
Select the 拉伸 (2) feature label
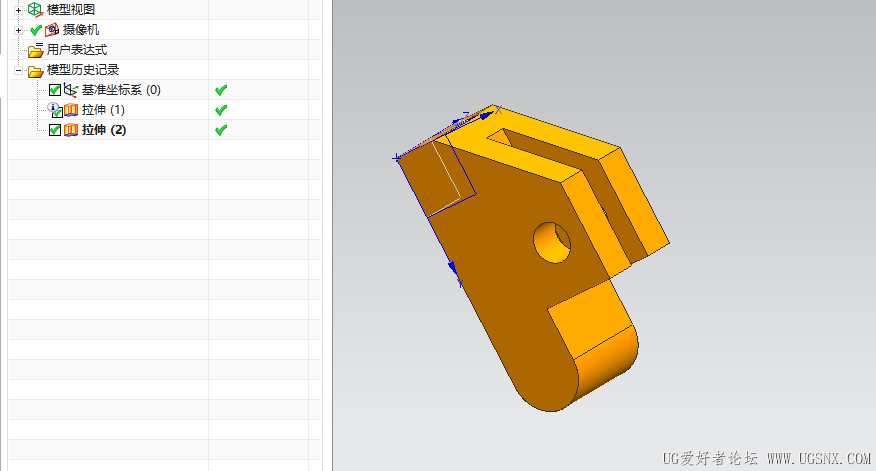pos(104,130)
